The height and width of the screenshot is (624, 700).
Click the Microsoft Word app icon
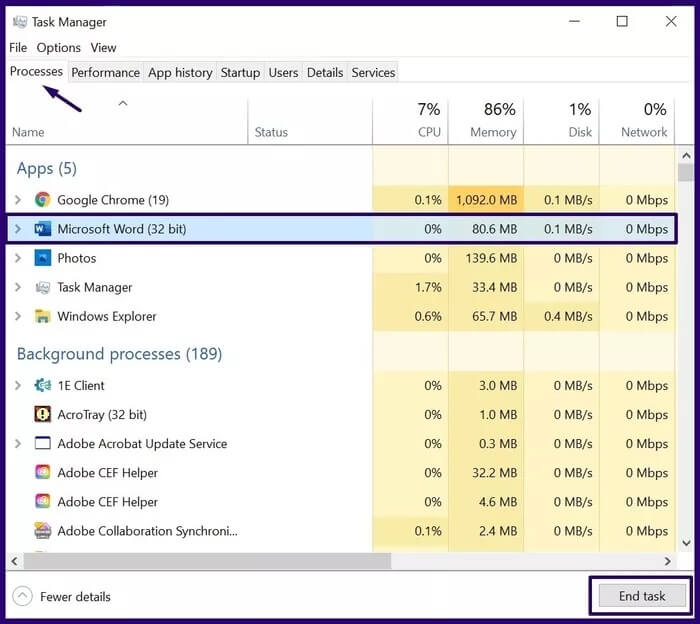pos(42,229)
